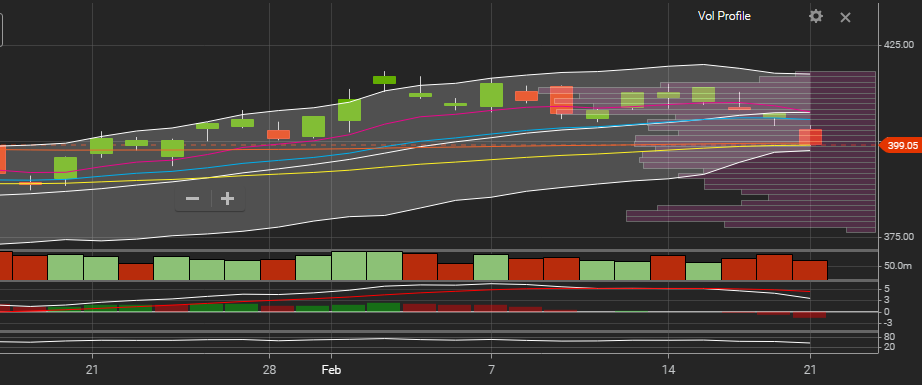Click the last red volume bar
Screen dimensions: 922x385
[x=810, y=270]
